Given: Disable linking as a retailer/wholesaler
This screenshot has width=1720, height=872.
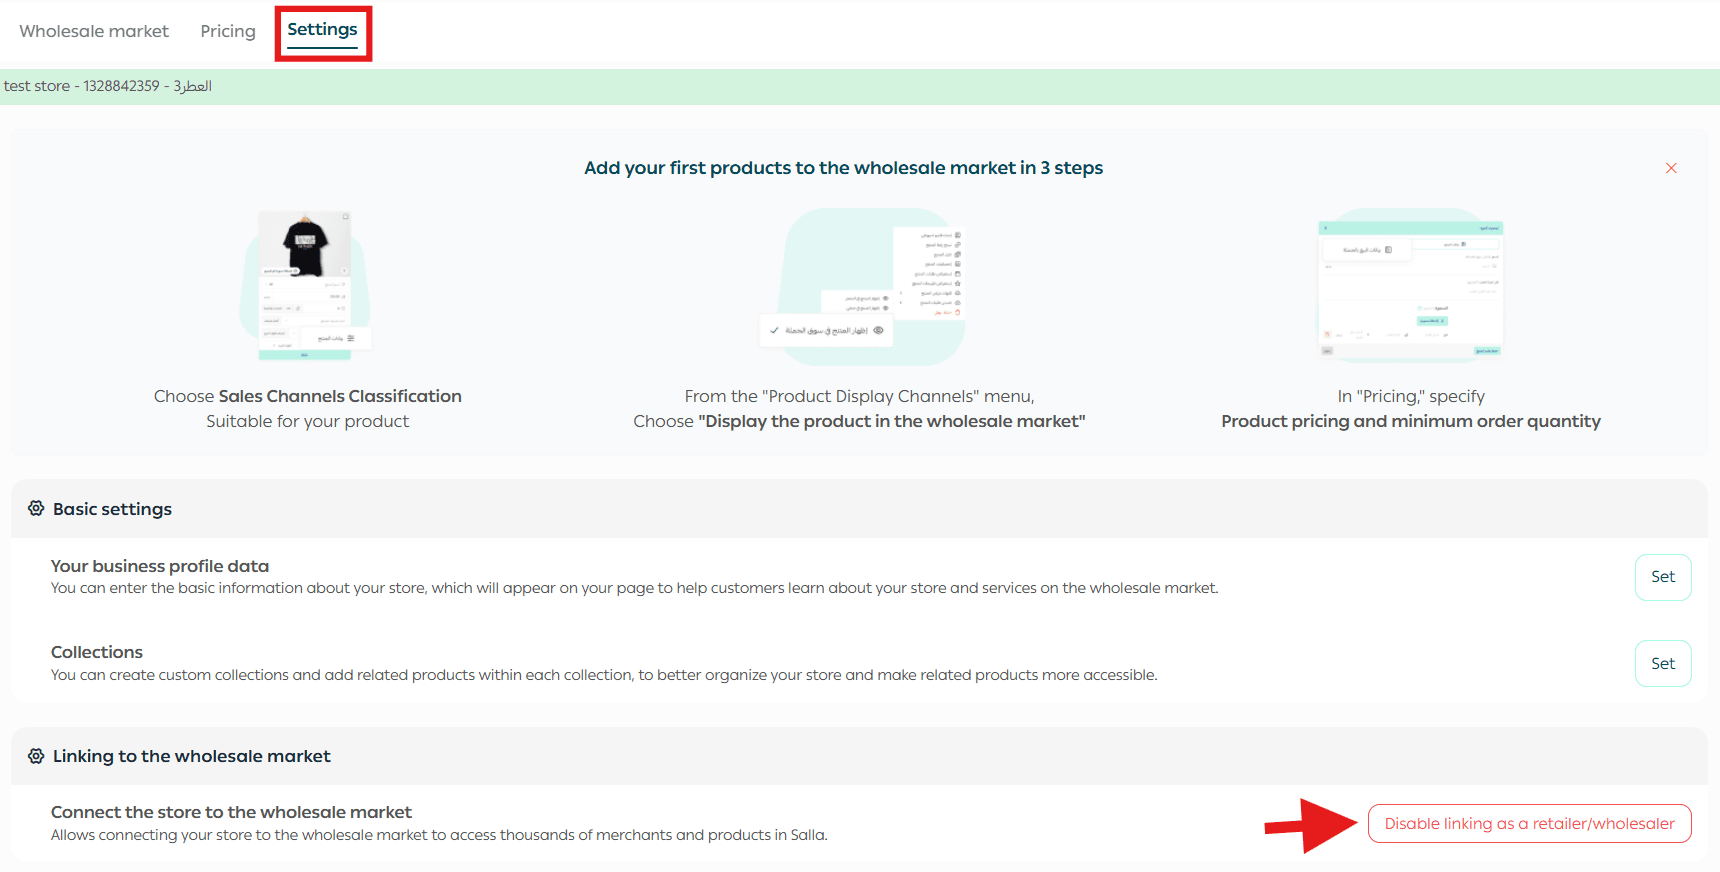Looking at the screenshot, I should (x=1529, y=824).
